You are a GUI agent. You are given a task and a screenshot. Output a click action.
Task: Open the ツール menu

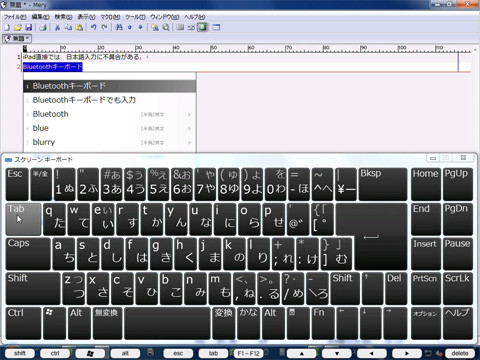pos(135,17)
